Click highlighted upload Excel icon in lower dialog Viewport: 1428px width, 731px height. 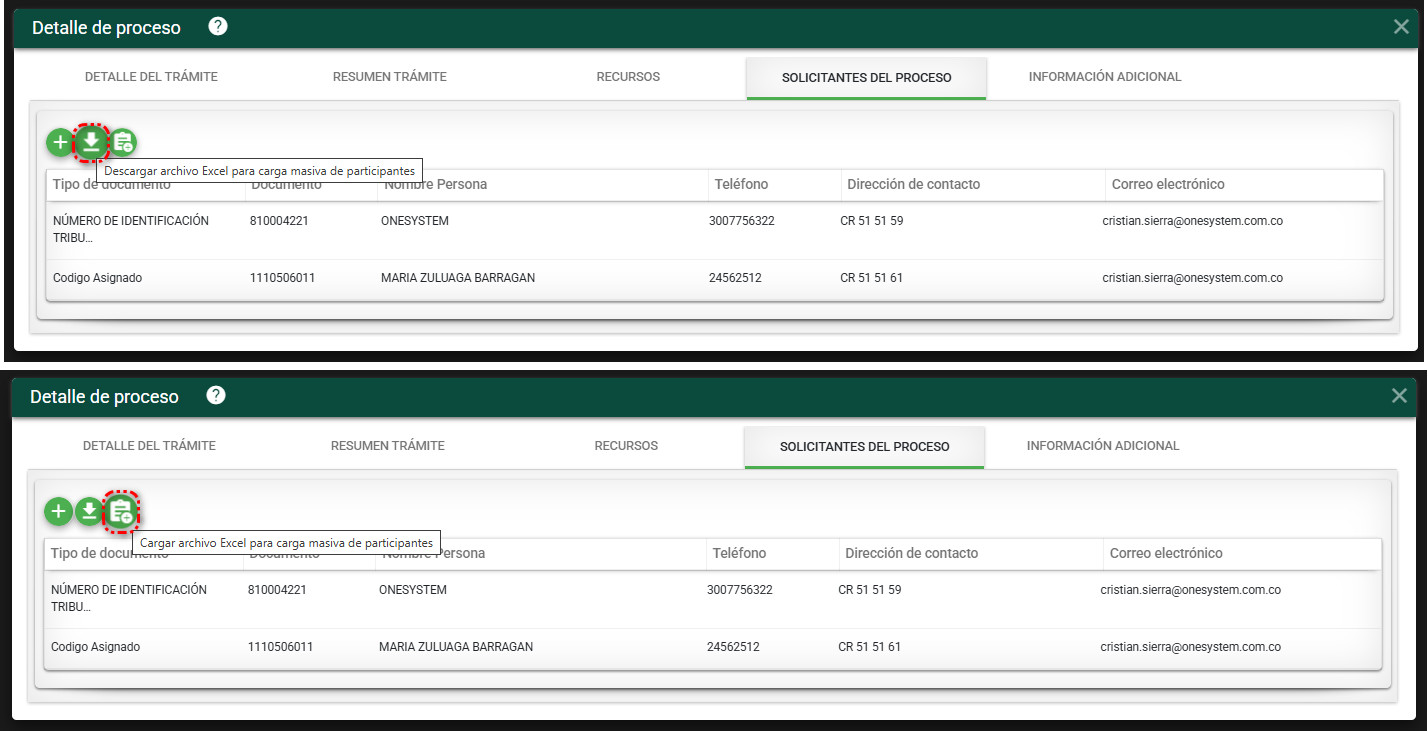click(121, 512)
